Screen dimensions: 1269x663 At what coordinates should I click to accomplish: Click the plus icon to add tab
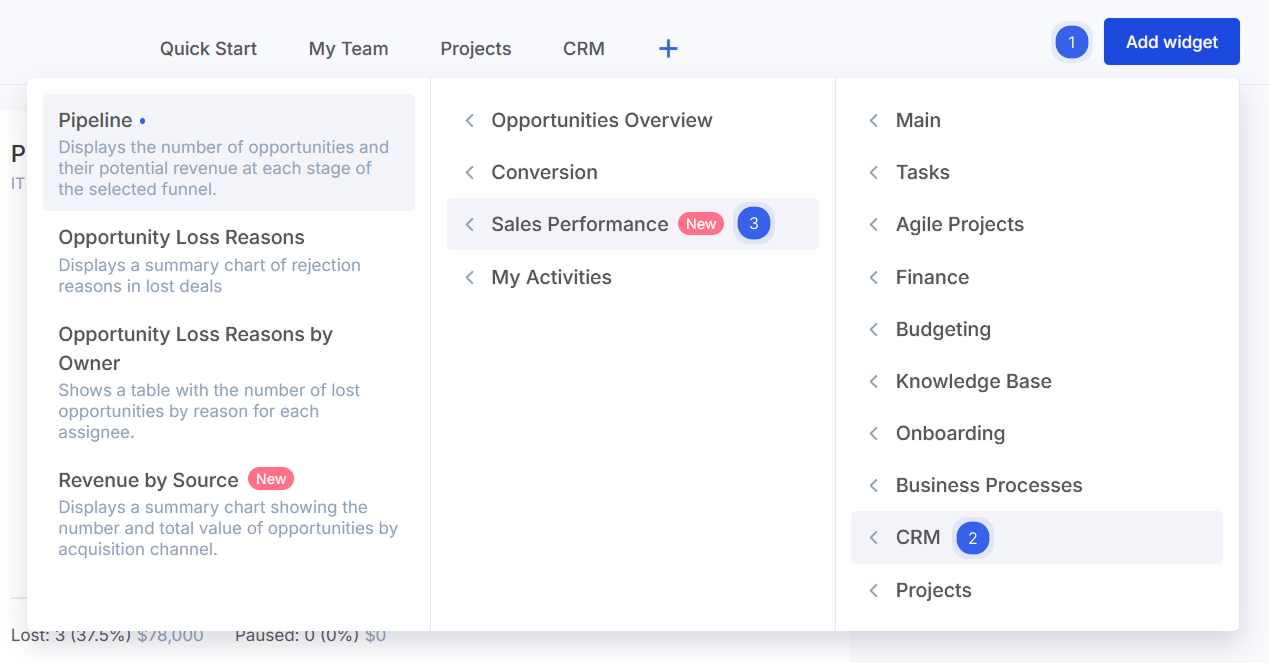[x=668, y=48]
